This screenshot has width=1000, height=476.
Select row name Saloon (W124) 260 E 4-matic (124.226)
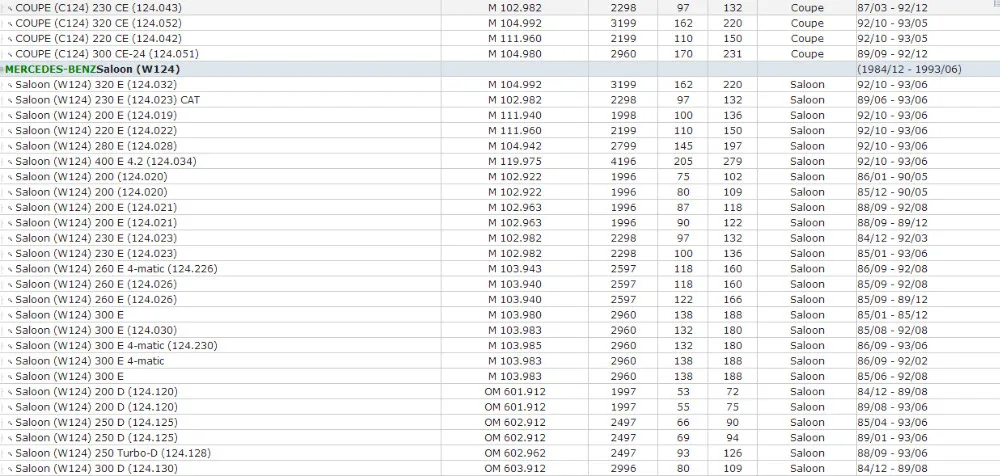[x=116, y=269]
